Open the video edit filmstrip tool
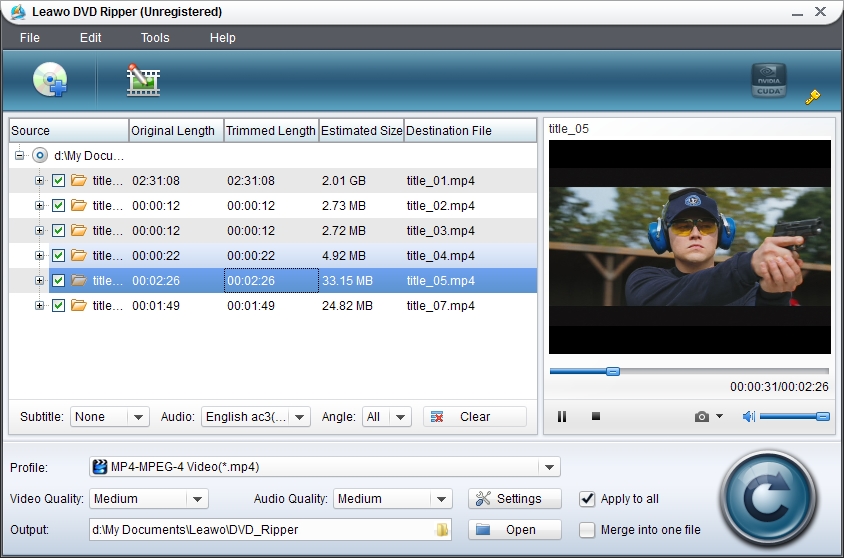 coord(143,80)
